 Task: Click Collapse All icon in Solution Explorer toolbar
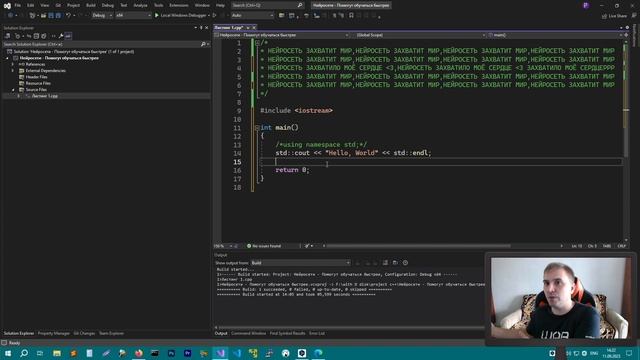[x=36, y=36]
